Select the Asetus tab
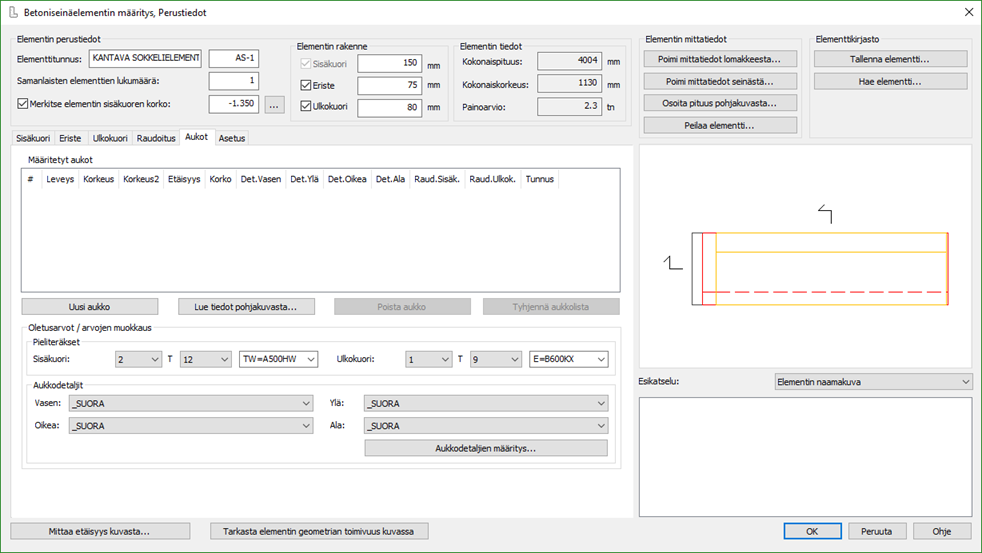 [231, 138]
